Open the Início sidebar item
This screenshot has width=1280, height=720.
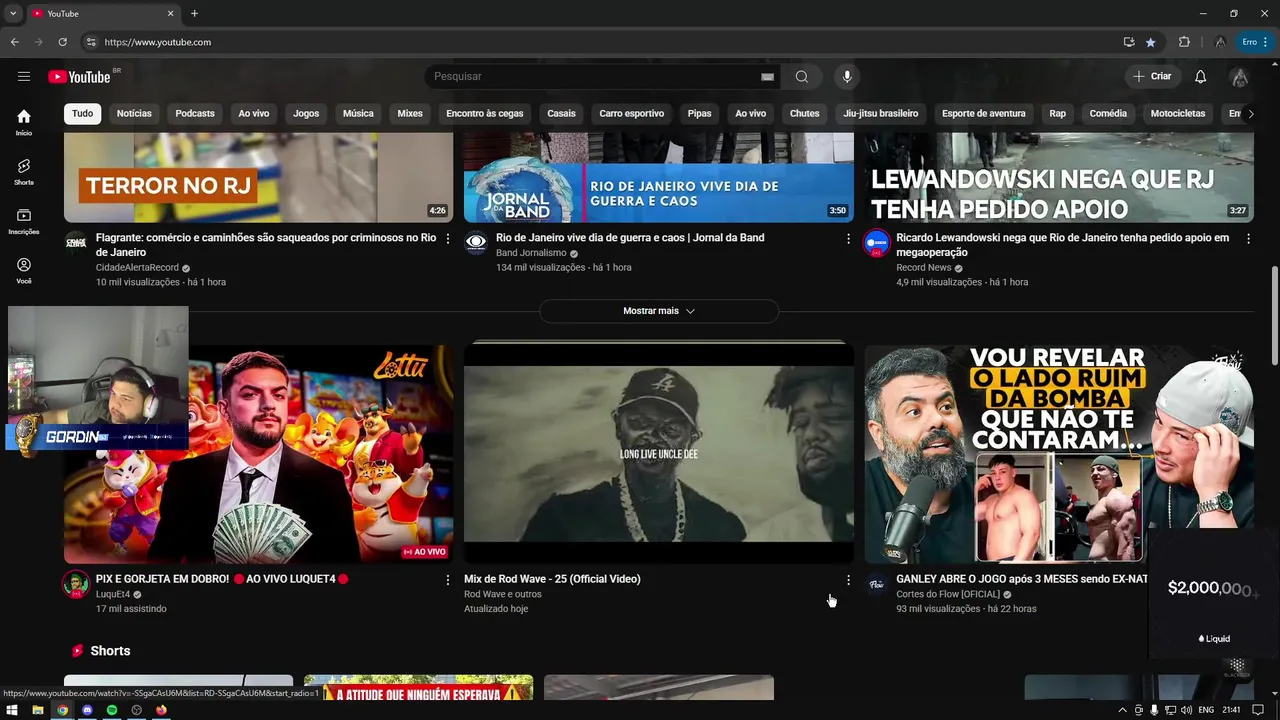(x=24, y=122)
